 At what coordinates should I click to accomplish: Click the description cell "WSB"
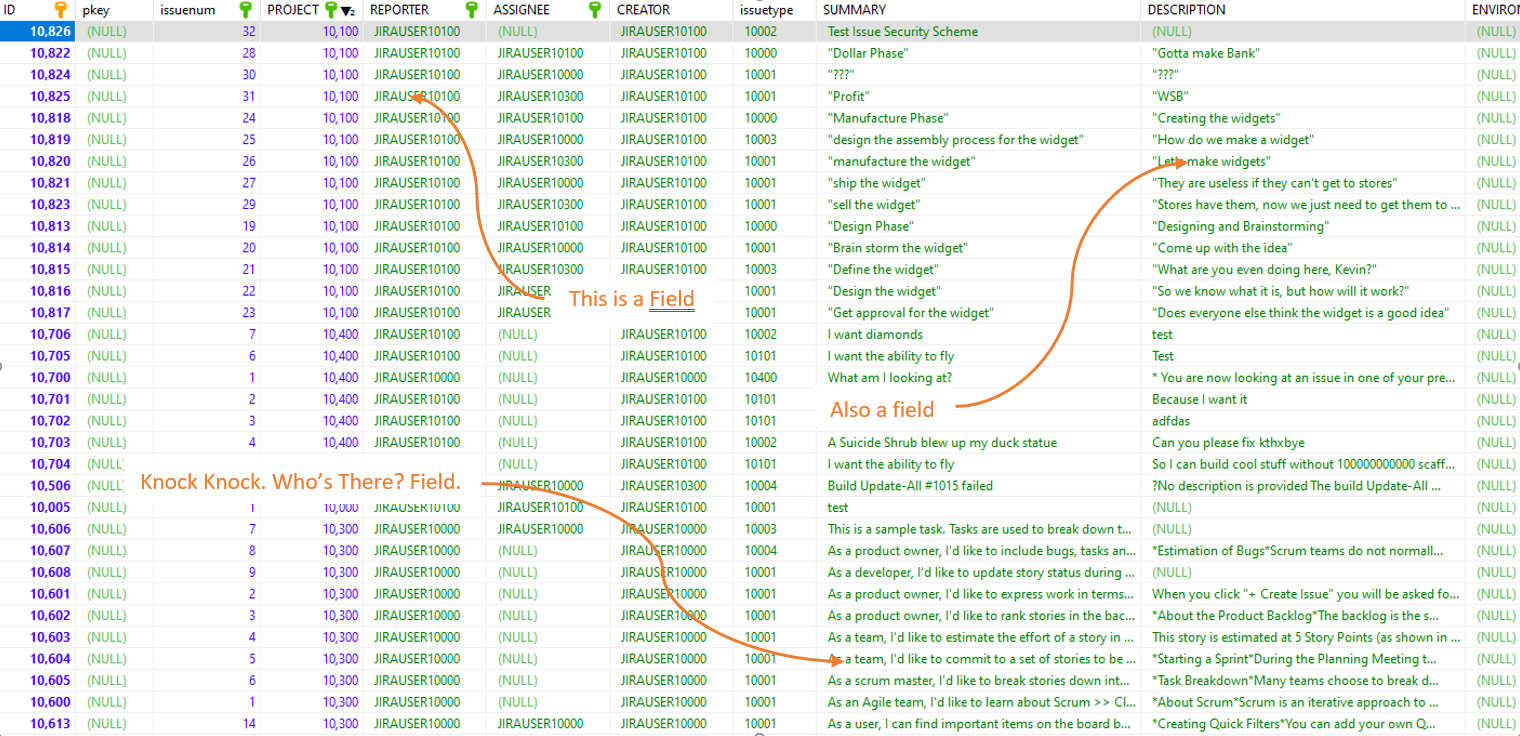click(1170, 96)
